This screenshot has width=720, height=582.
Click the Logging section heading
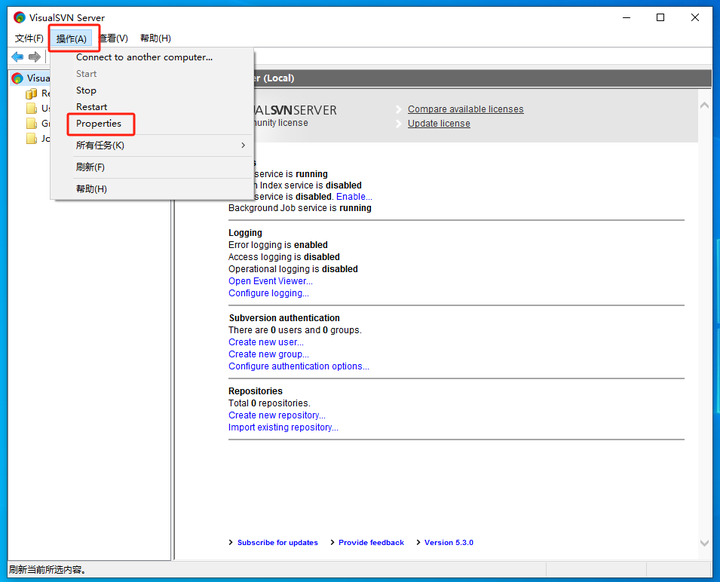point(245,233)
